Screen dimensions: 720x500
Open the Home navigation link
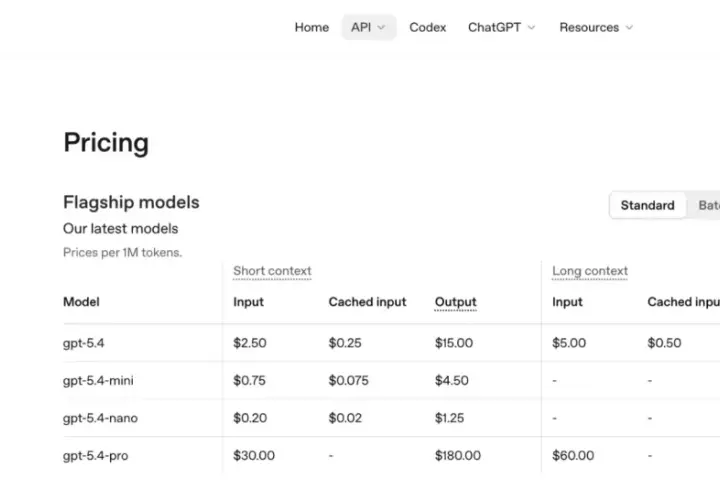click(311, 28)
